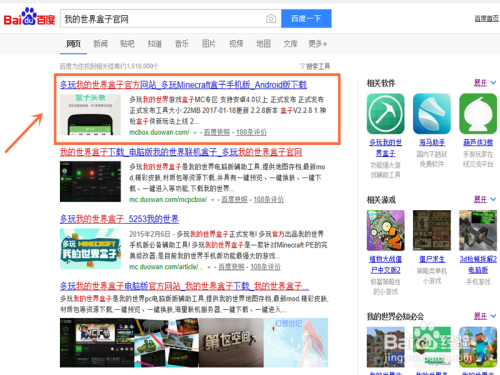Click the Baidu logo
The width and height of the screenshot is (500, 375).
click(x=29, y=17)
